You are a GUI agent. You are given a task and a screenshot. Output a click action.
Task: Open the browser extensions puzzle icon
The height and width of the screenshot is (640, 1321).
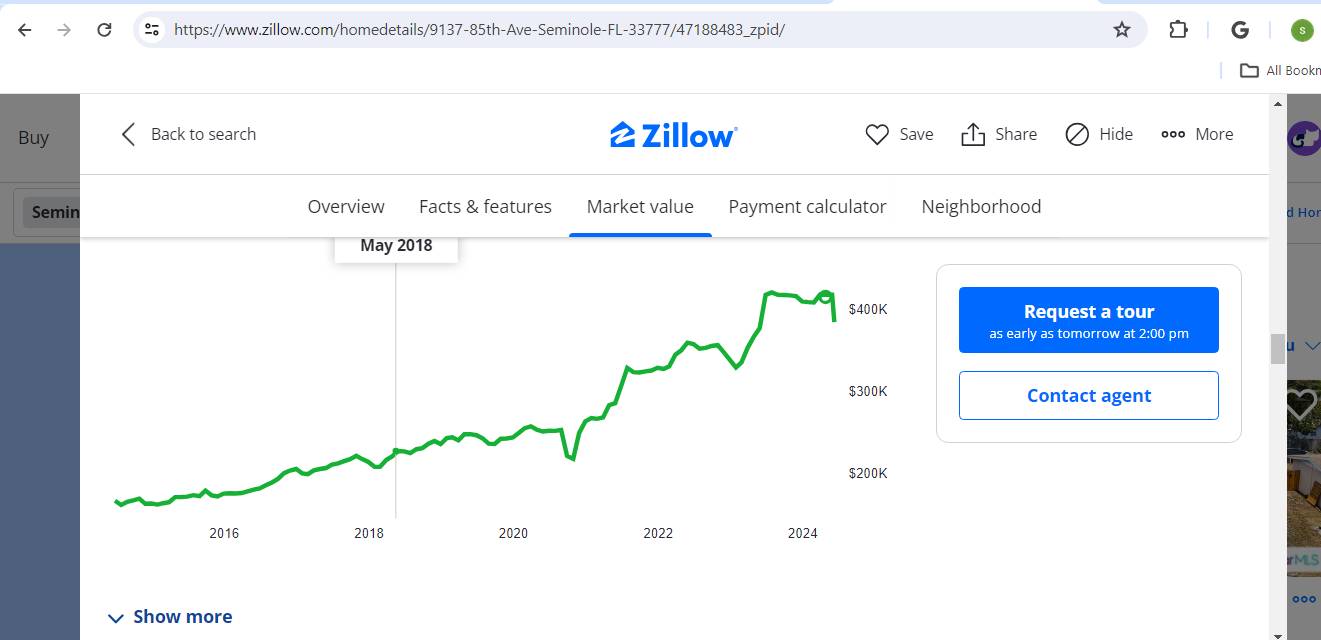click(1178, 29)
